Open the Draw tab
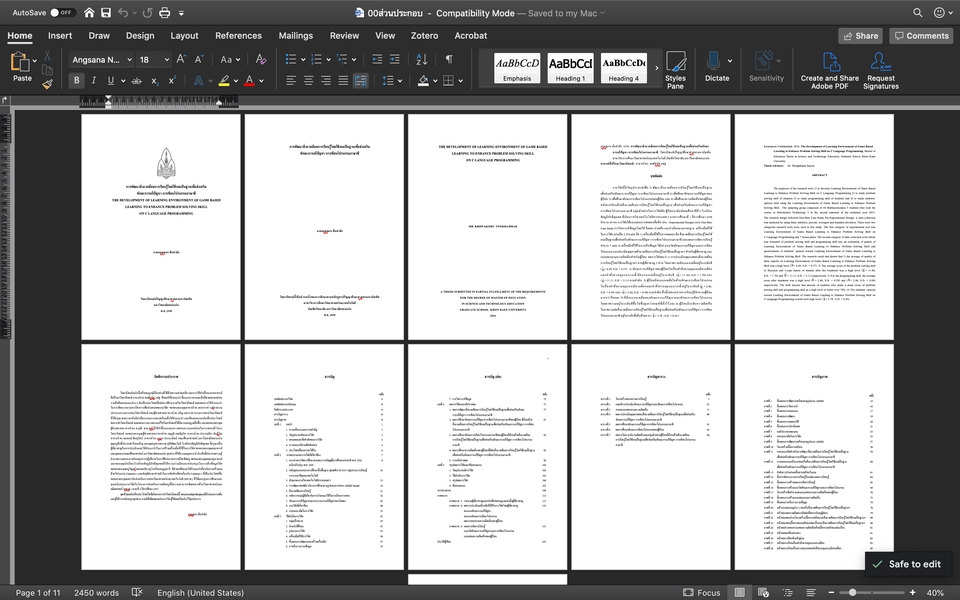This screenshot has width=960, height=600. point(99,36)
